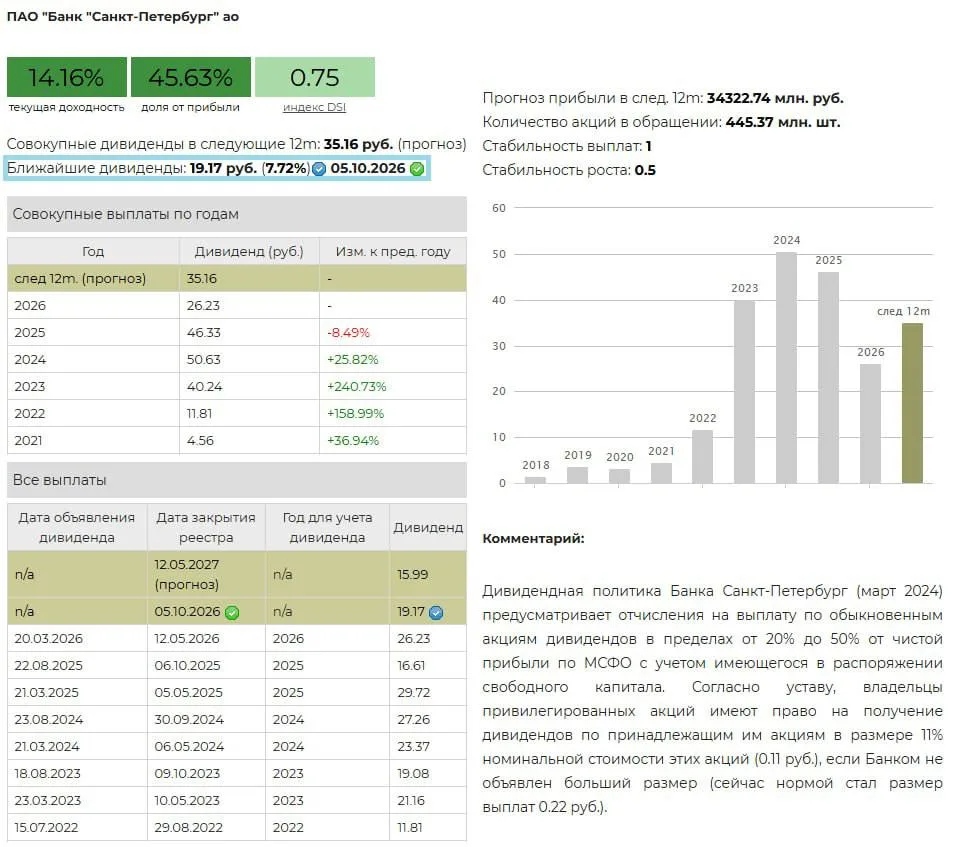Click the +158.99% change value

tap(355, 414)
